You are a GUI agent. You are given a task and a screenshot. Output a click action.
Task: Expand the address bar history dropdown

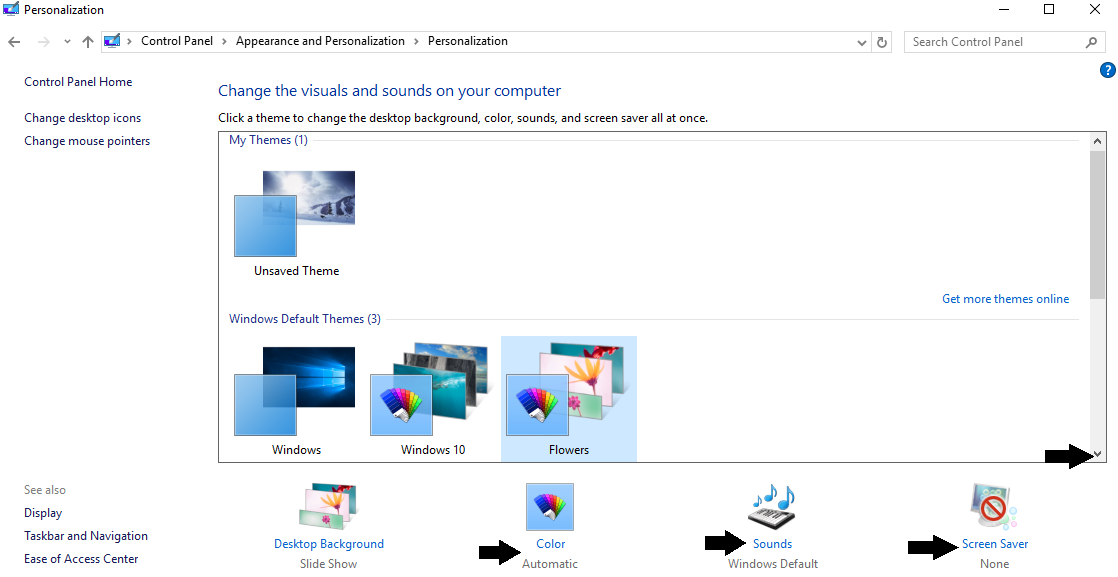[863, 42]
